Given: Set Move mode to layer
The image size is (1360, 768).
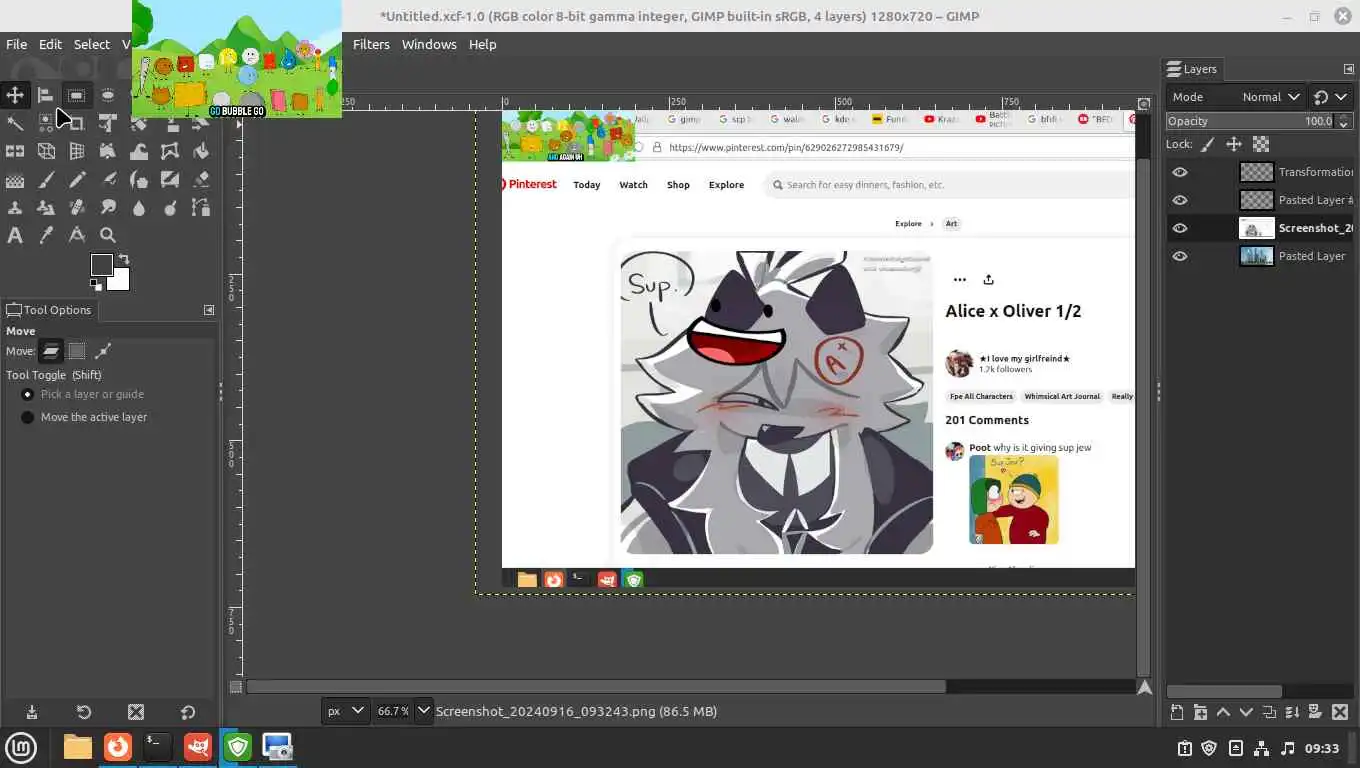Looking at the screenshot, I should [x=51, y=351].
